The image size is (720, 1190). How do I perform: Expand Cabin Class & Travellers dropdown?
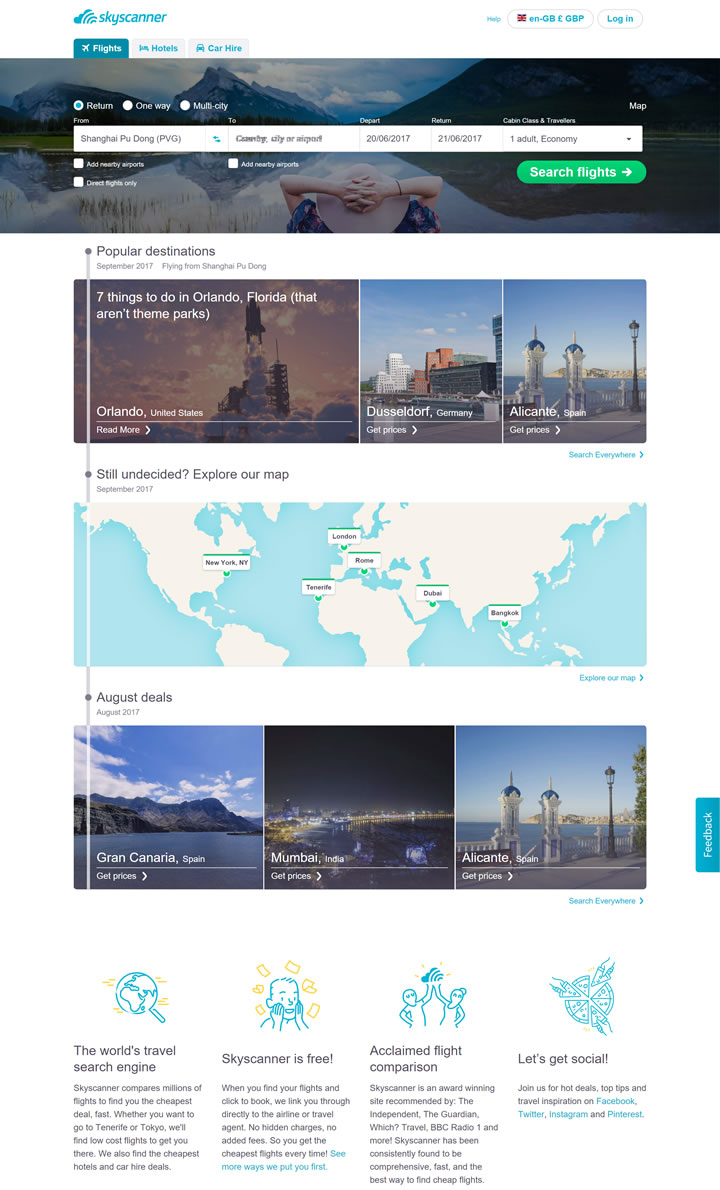[x=572, y=139]
